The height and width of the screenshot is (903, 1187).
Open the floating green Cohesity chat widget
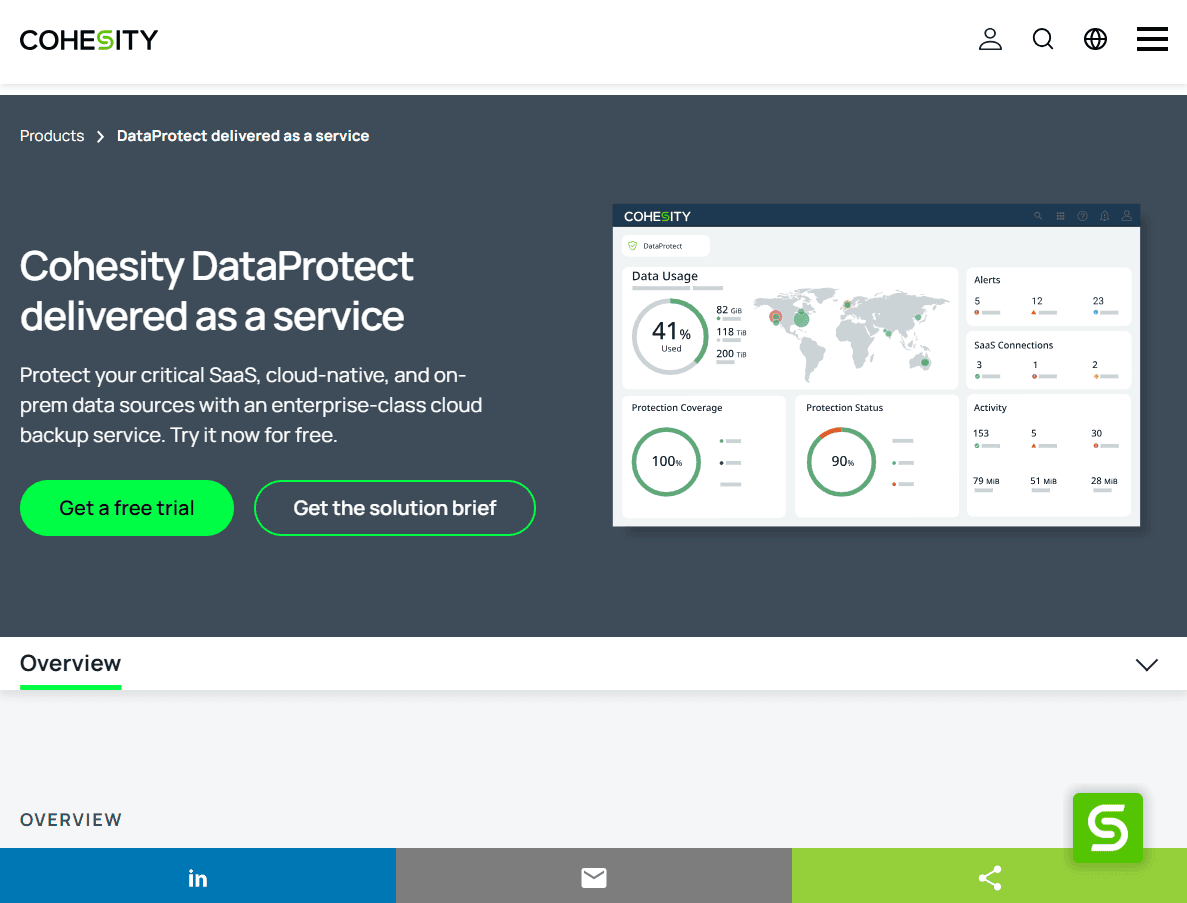[x=1108, y=827]
